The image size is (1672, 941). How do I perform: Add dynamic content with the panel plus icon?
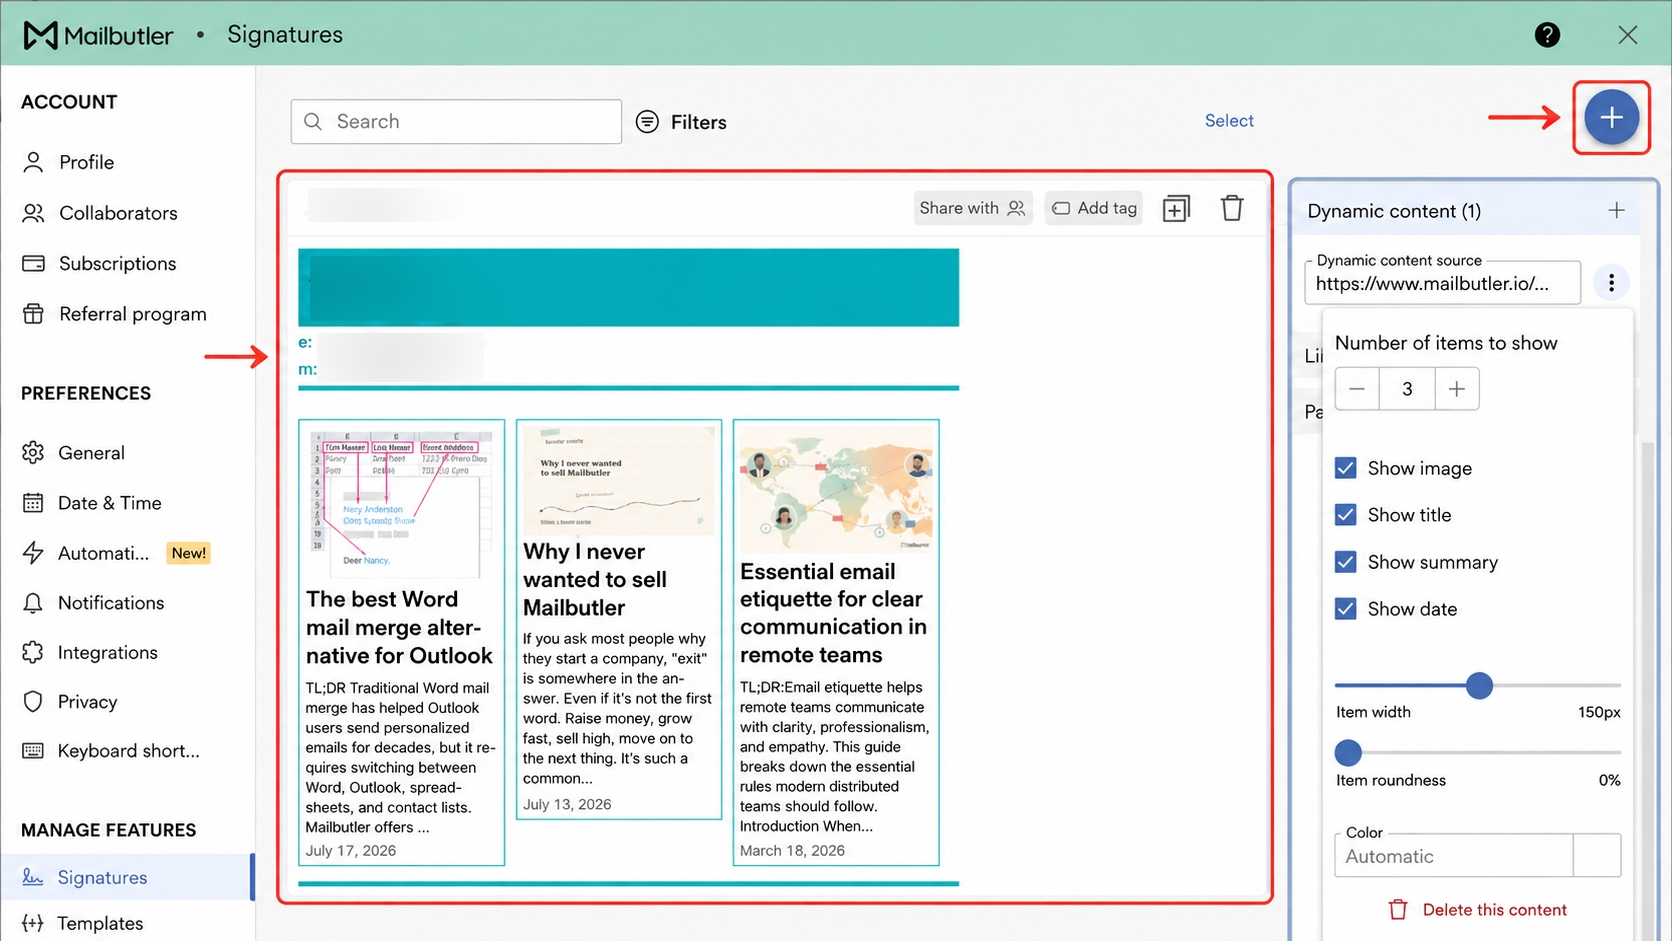click(1616, 210)
